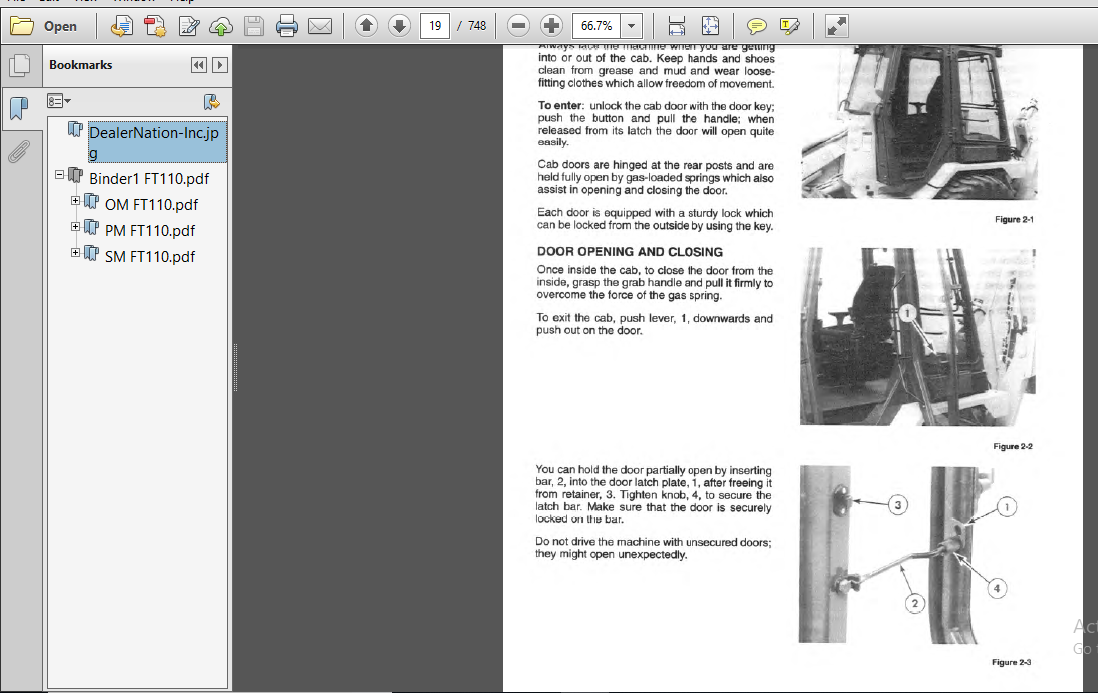
Task: Open the Attachments paperclip panel
Action: click(x=20, y=151)
